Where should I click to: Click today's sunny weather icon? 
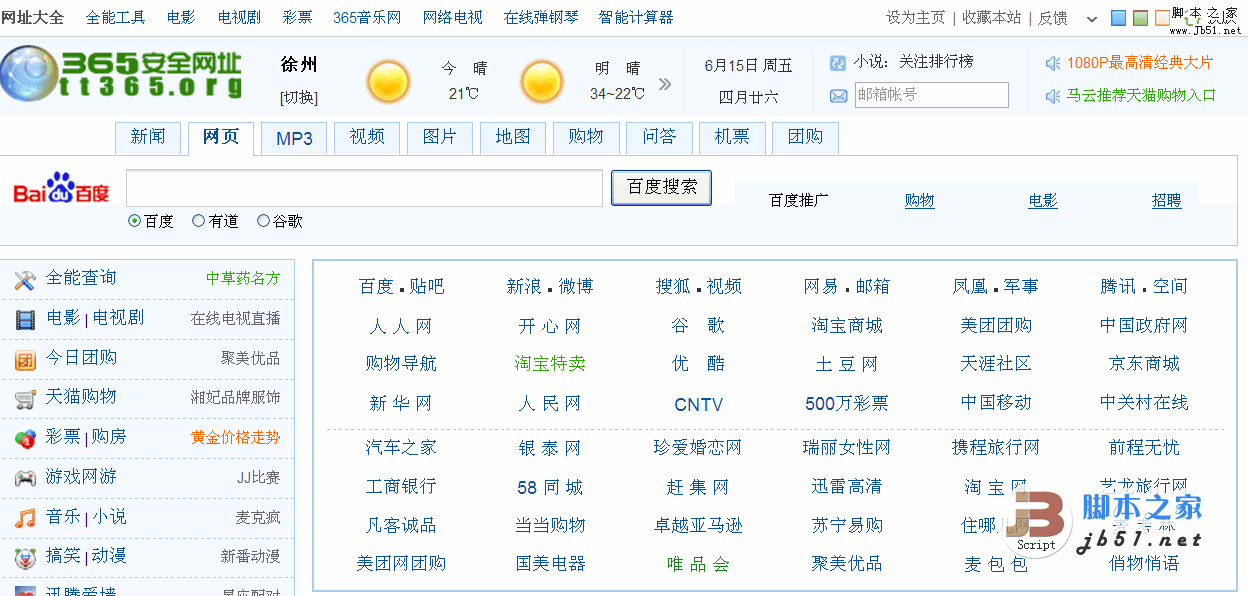(x=388, y=82)
